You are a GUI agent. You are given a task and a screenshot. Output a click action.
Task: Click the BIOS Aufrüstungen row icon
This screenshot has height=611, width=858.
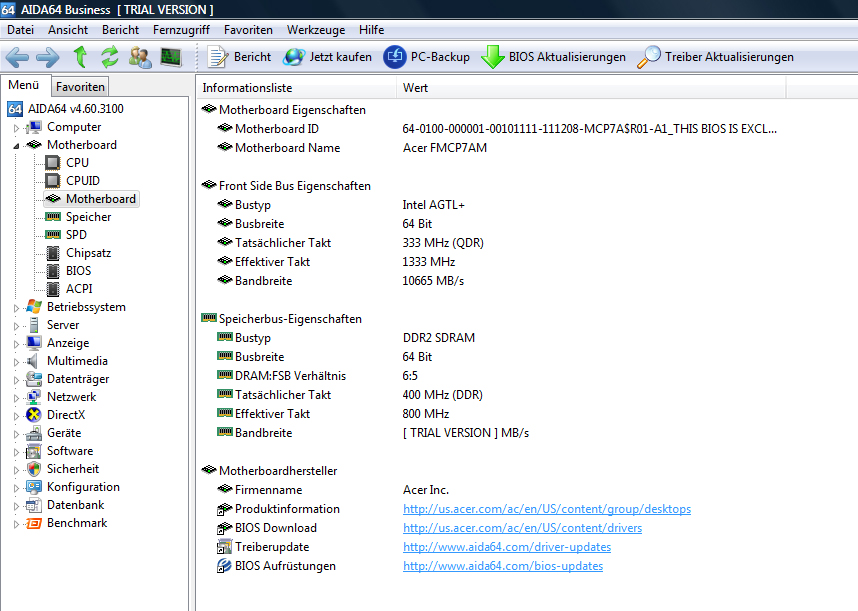tap(224, 566)
